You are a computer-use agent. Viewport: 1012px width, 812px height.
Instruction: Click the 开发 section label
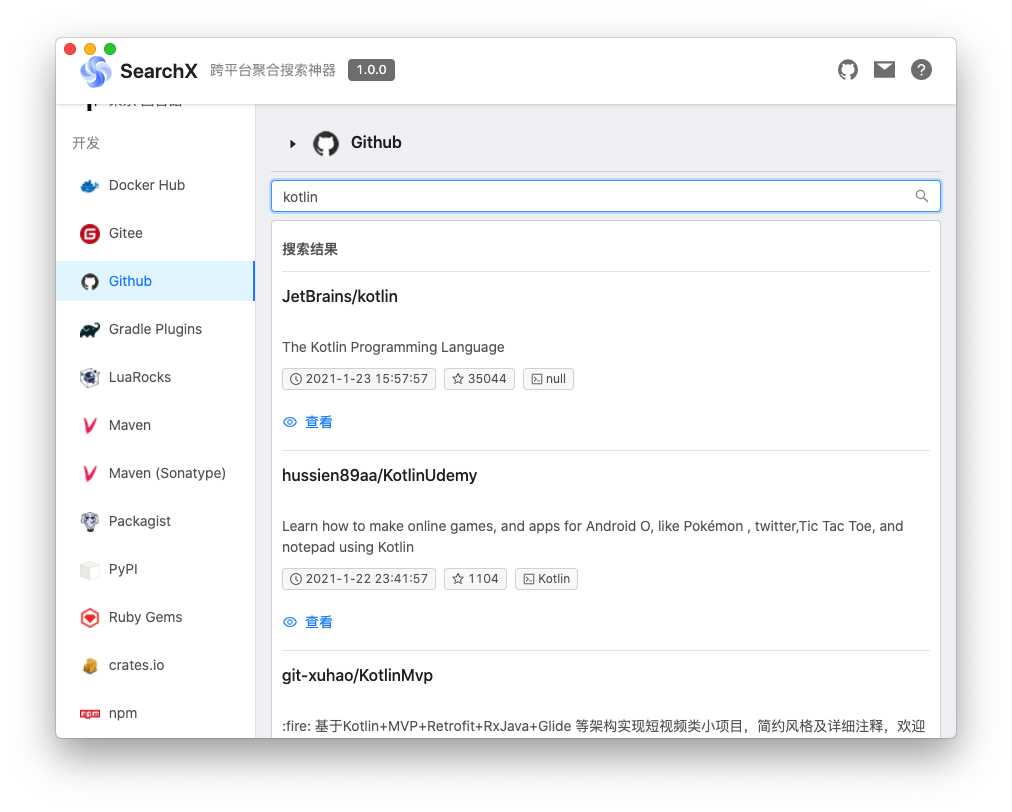(x=86, y=143)
